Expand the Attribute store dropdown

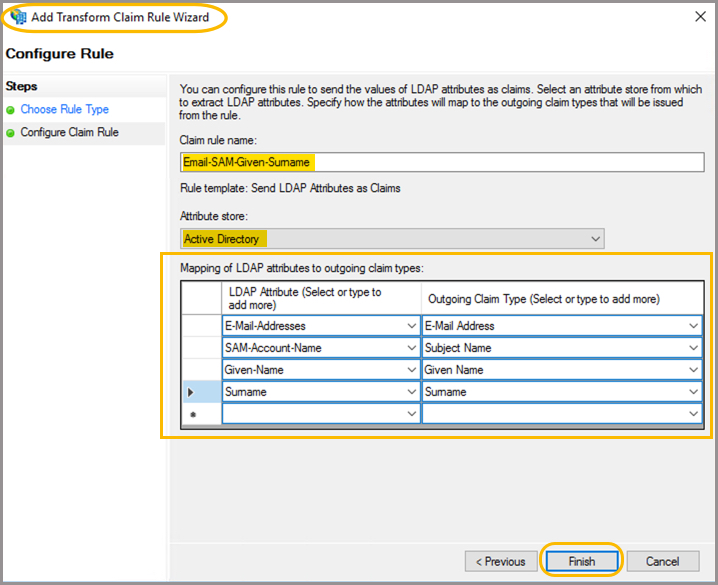pos(595,239)
